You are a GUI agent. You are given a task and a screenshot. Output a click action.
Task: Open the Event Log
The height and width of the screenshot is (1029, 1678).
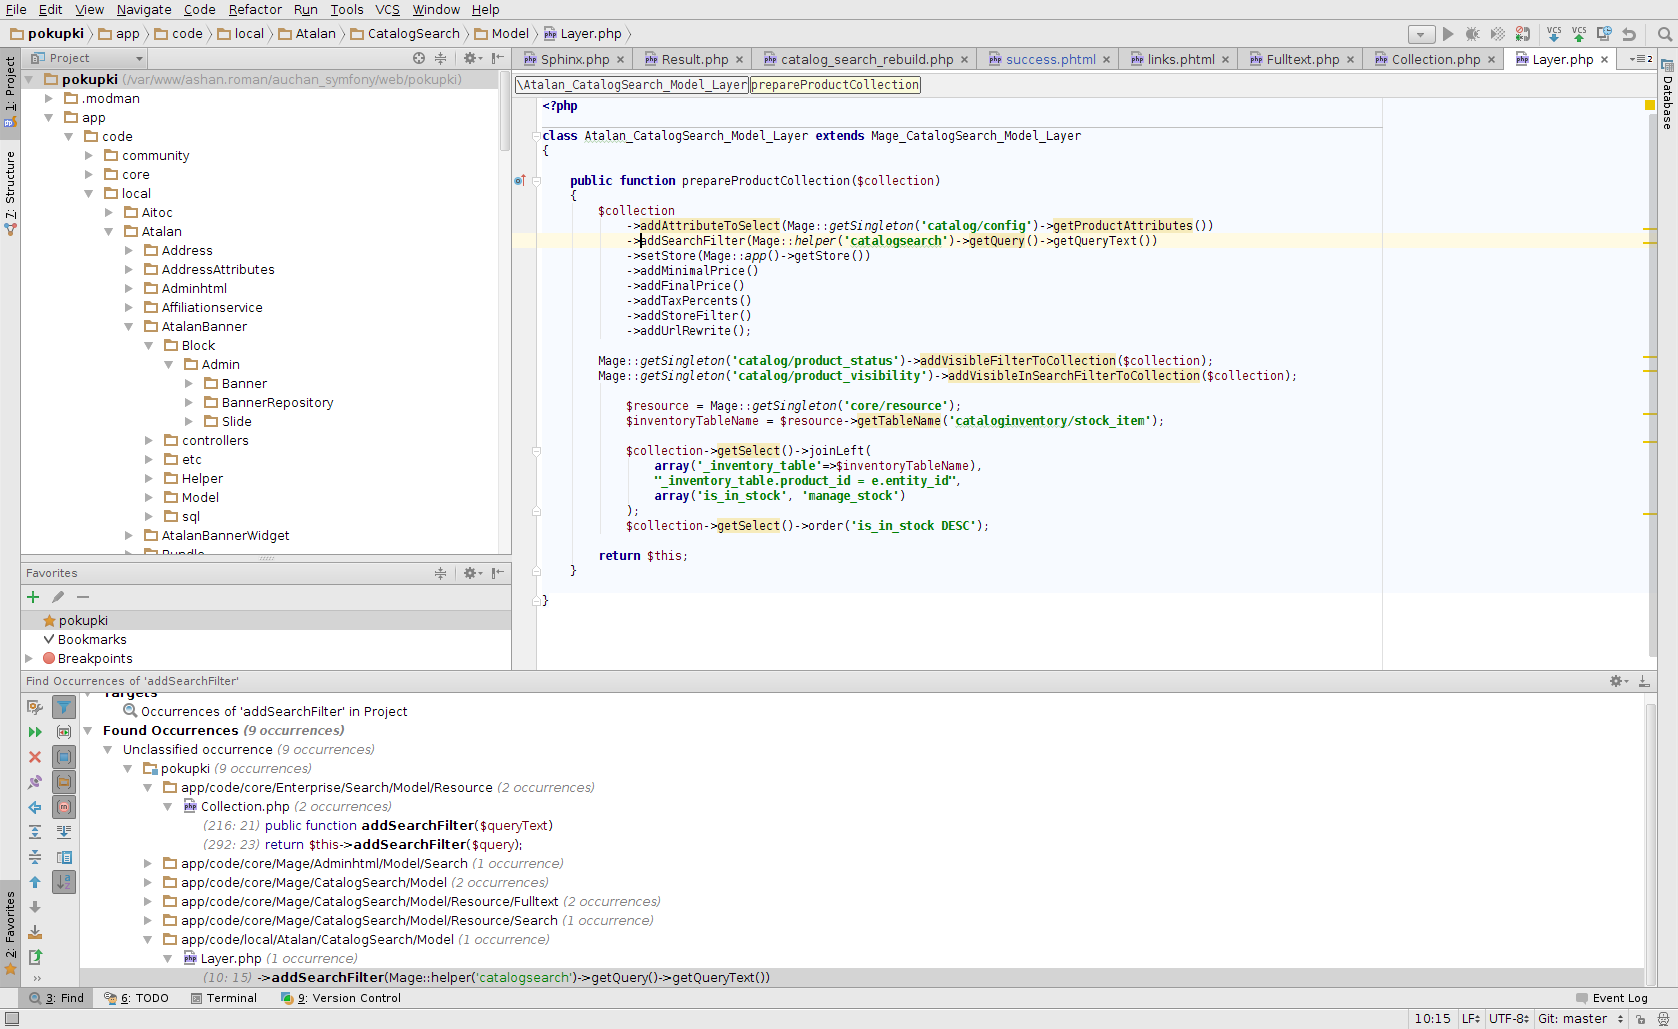tap(1612, 998)
